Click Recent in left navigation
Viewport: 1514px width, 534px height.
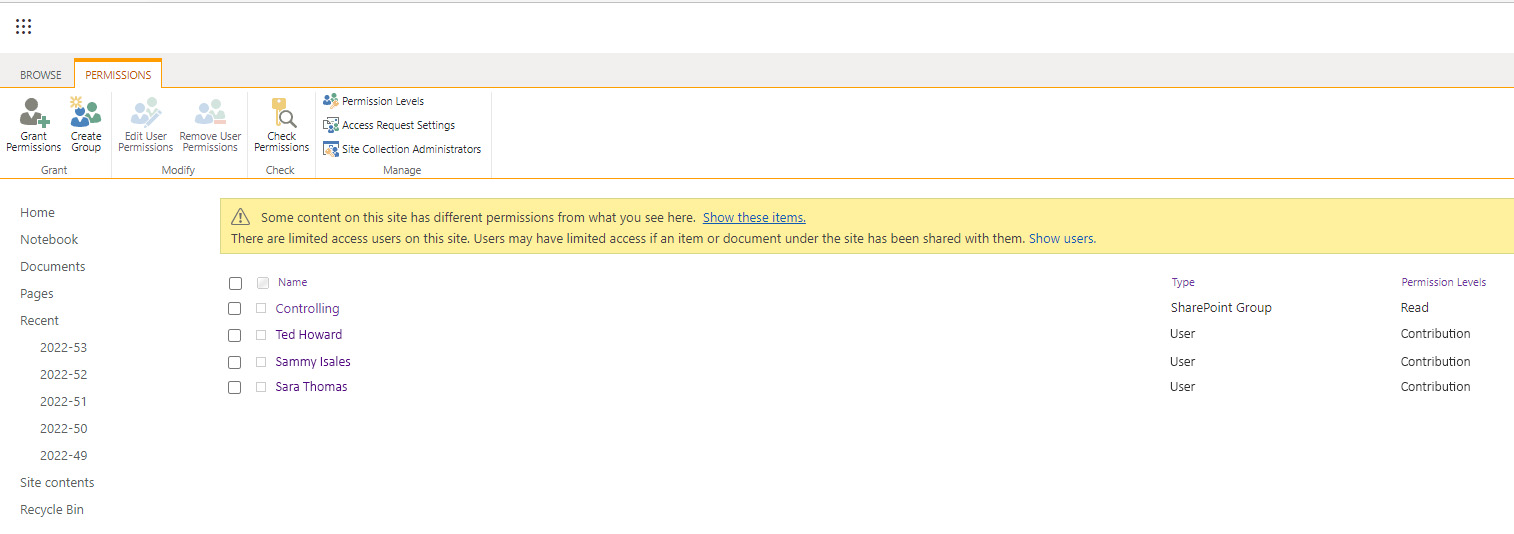point(39,321)
